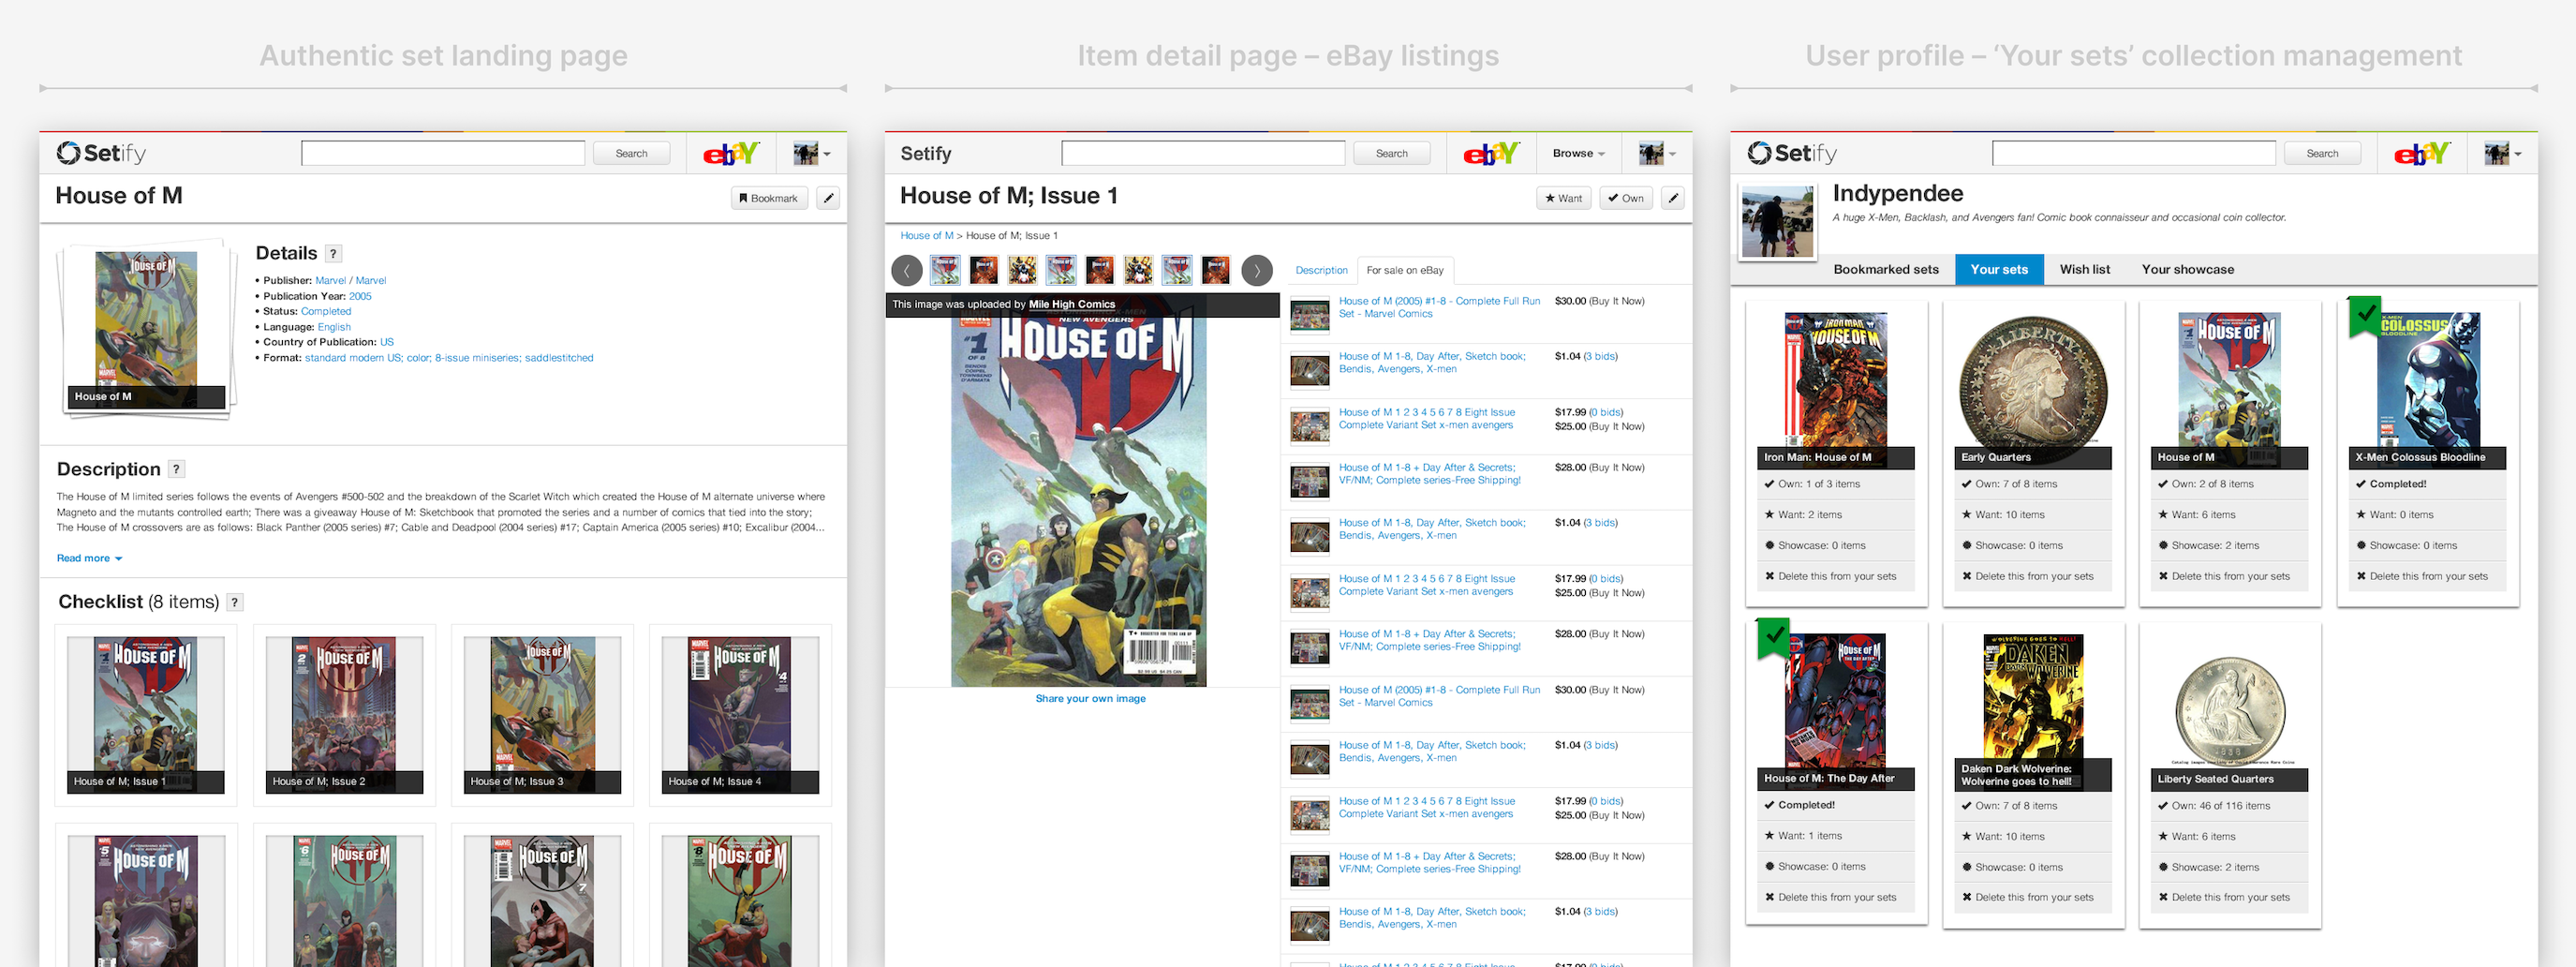The width and height of the screenshot is (2576, 967).
Task: Delete Early Quarters from your sets
Action: click(2027, 576)
